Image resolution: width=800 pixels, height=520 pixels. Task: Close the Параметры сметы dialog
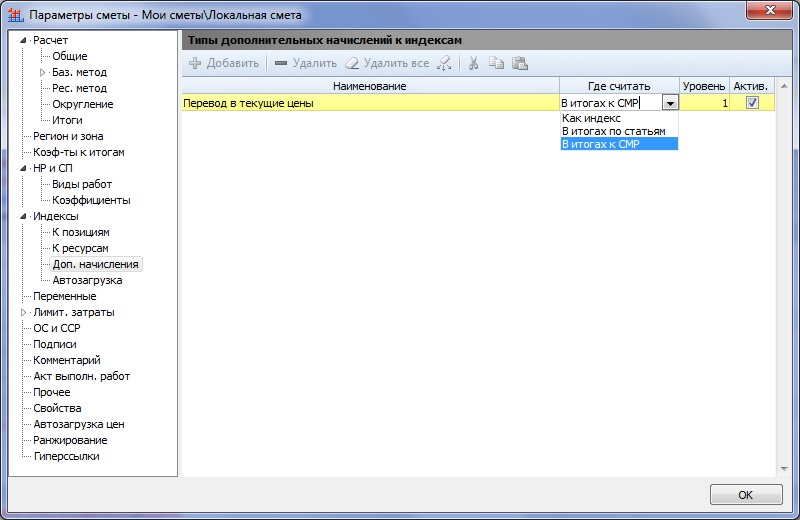pyautogui.click(x=770, y=10)
